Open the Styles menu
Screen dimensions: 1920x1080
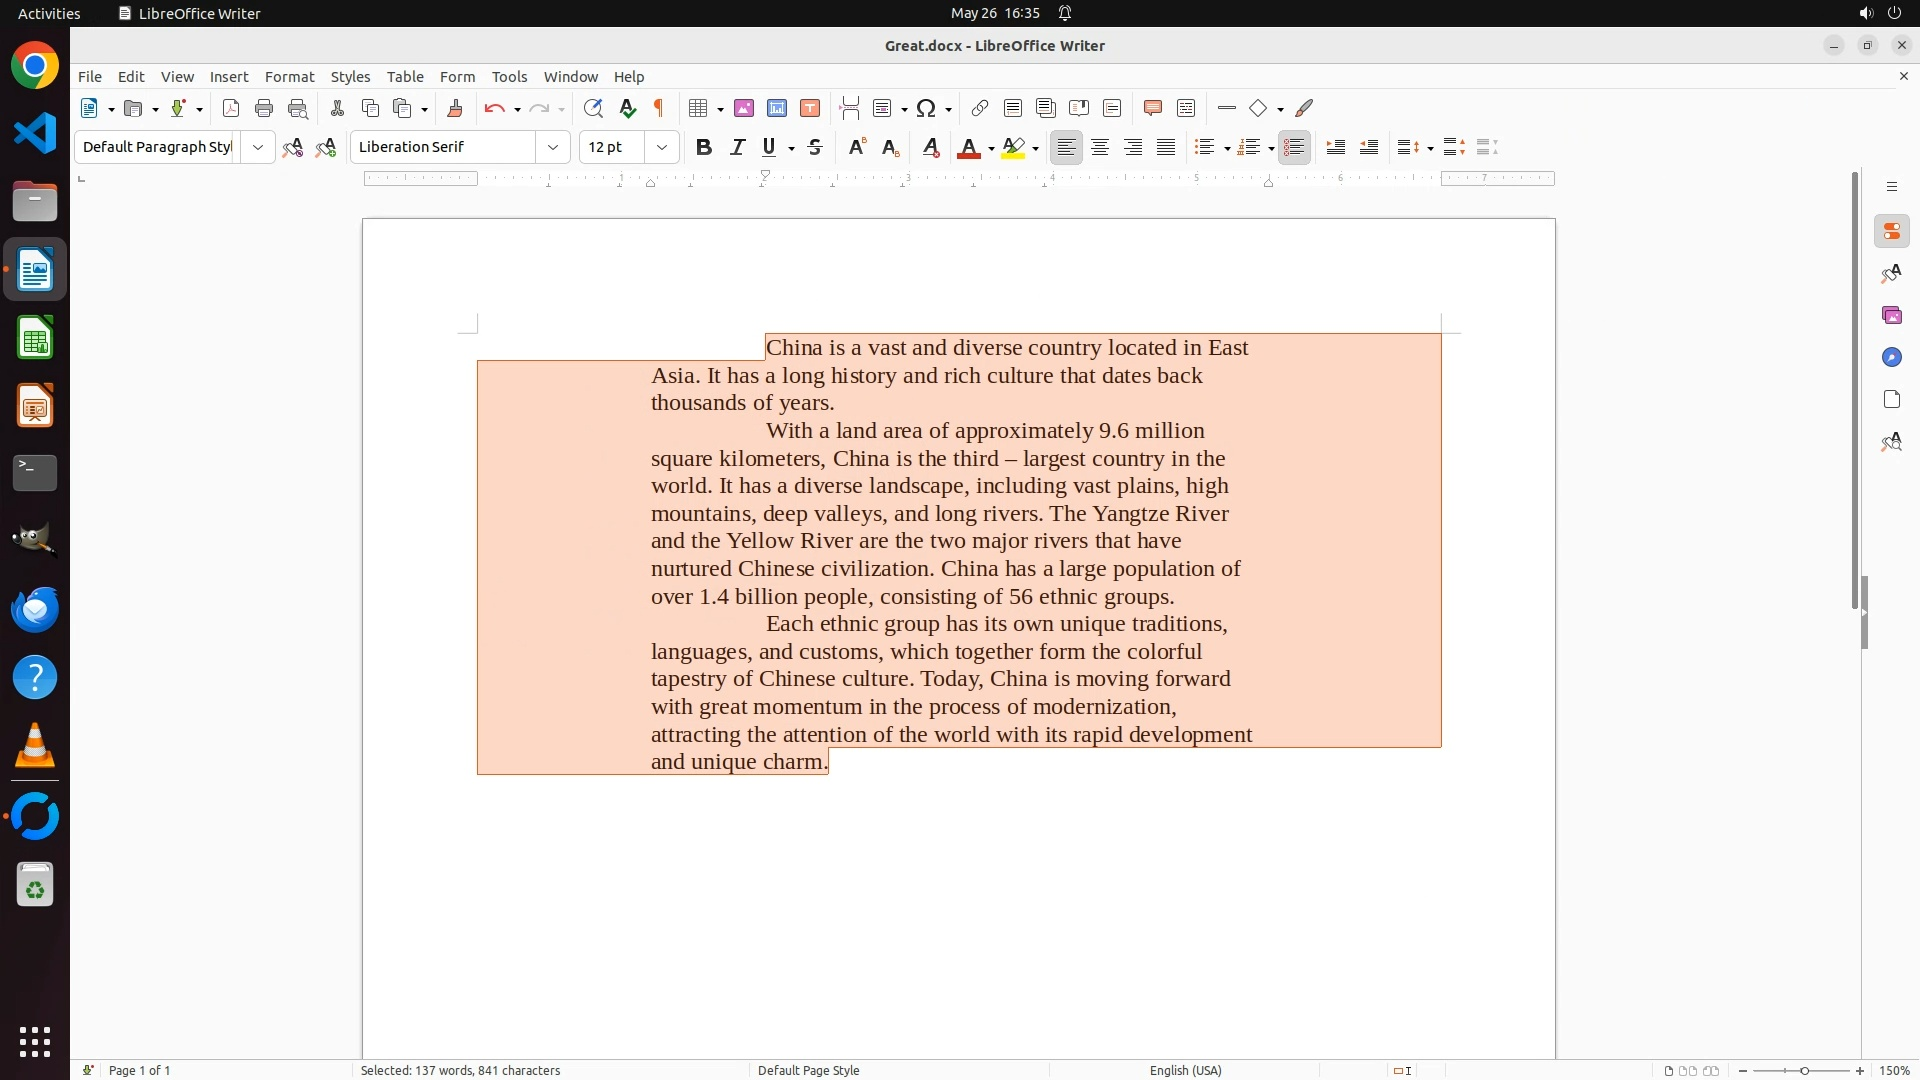coord(350,76)
